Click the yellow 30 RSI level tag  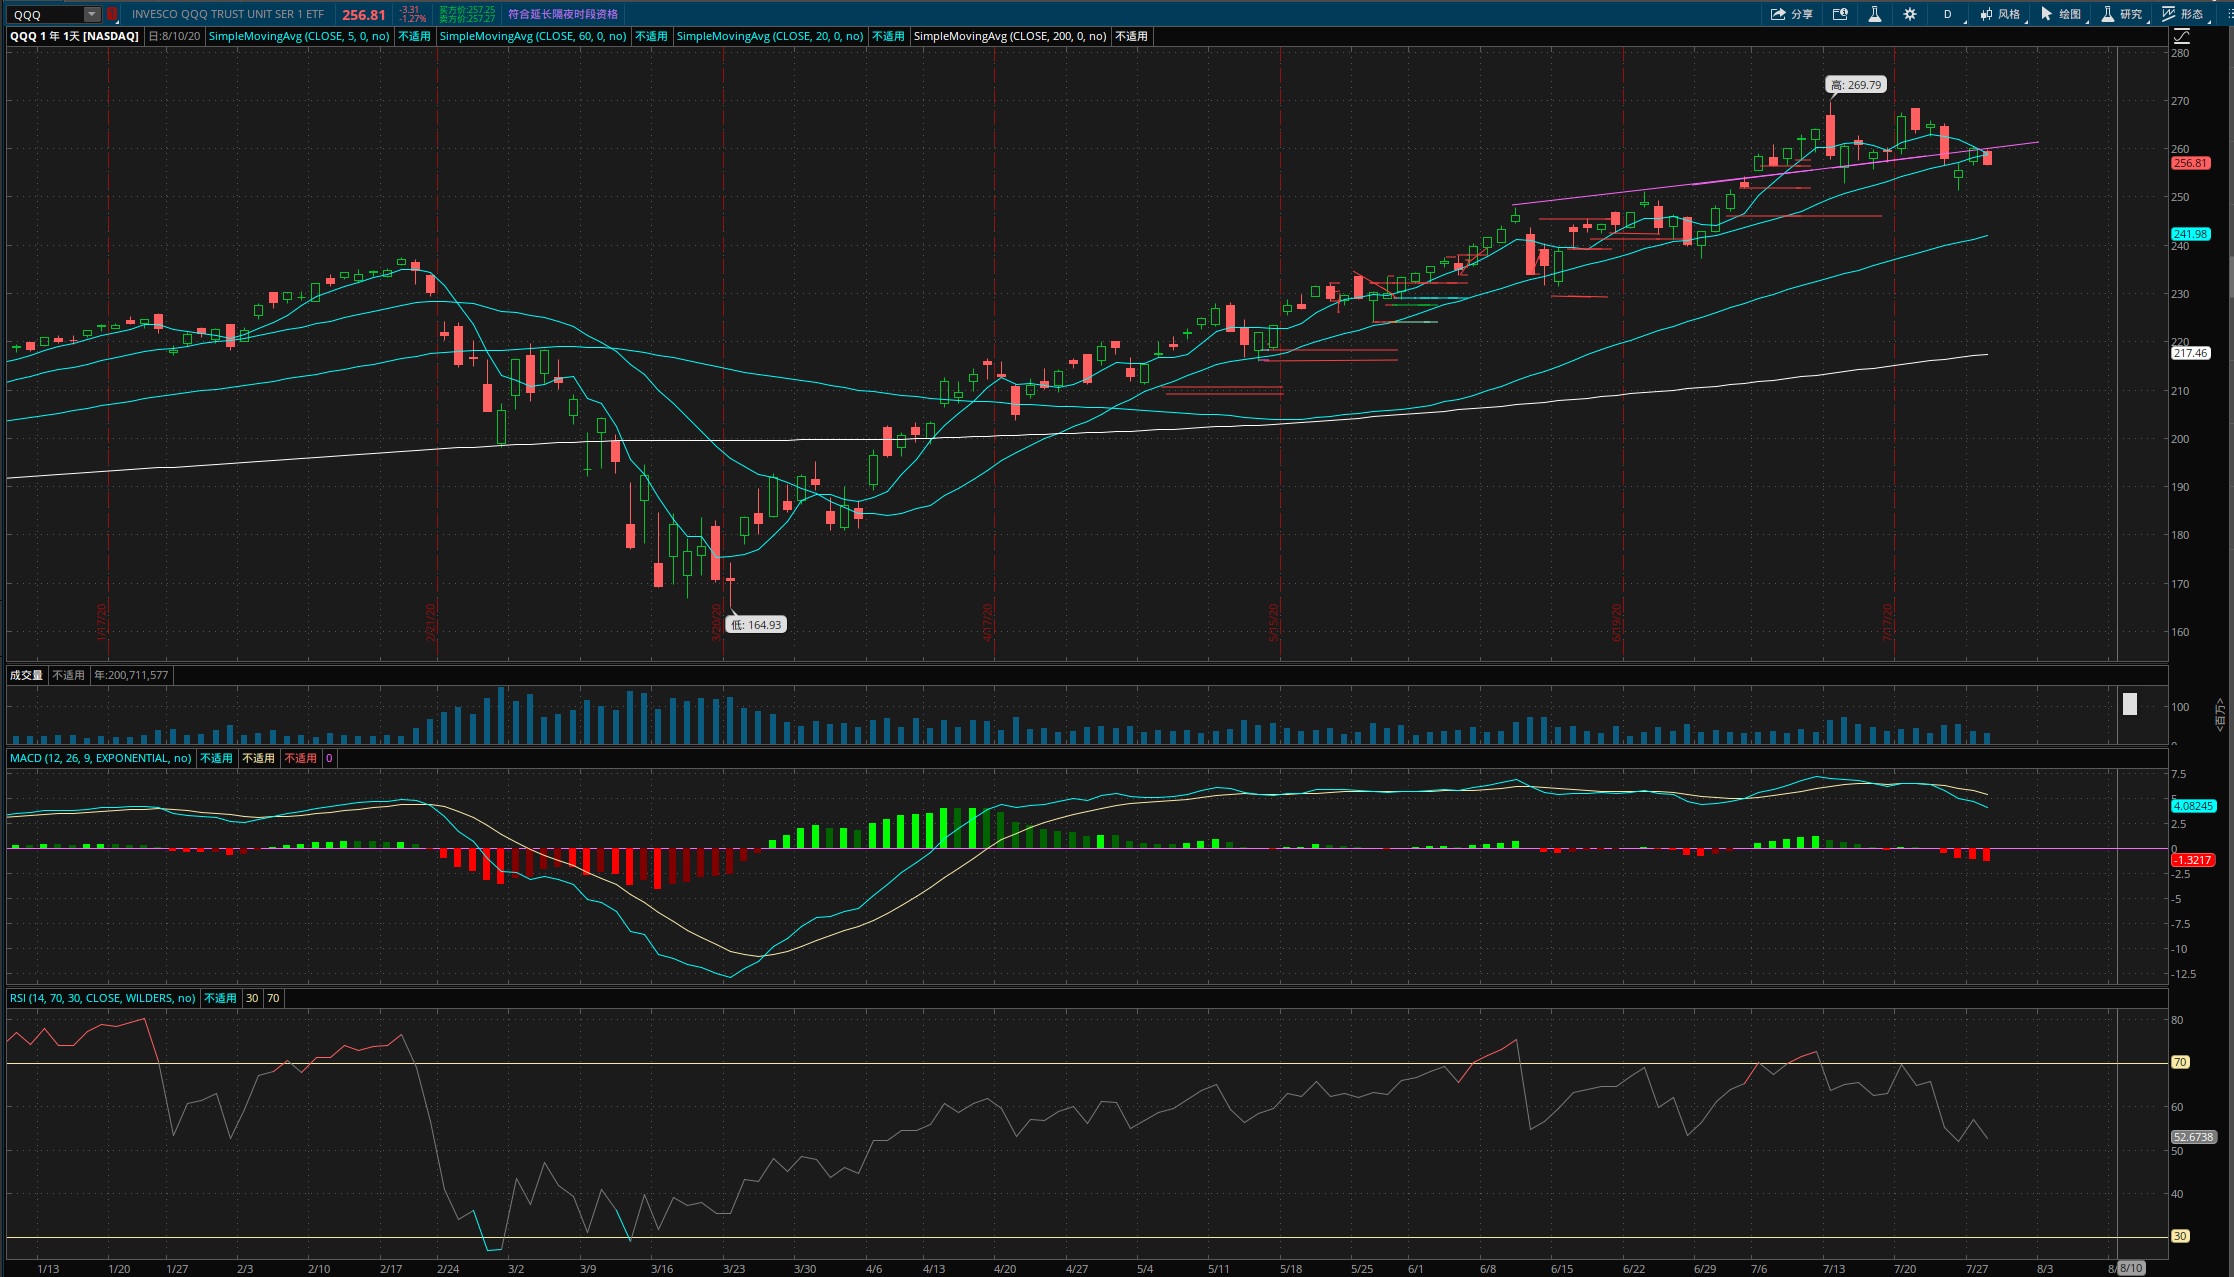(x=2180, y=1236)
